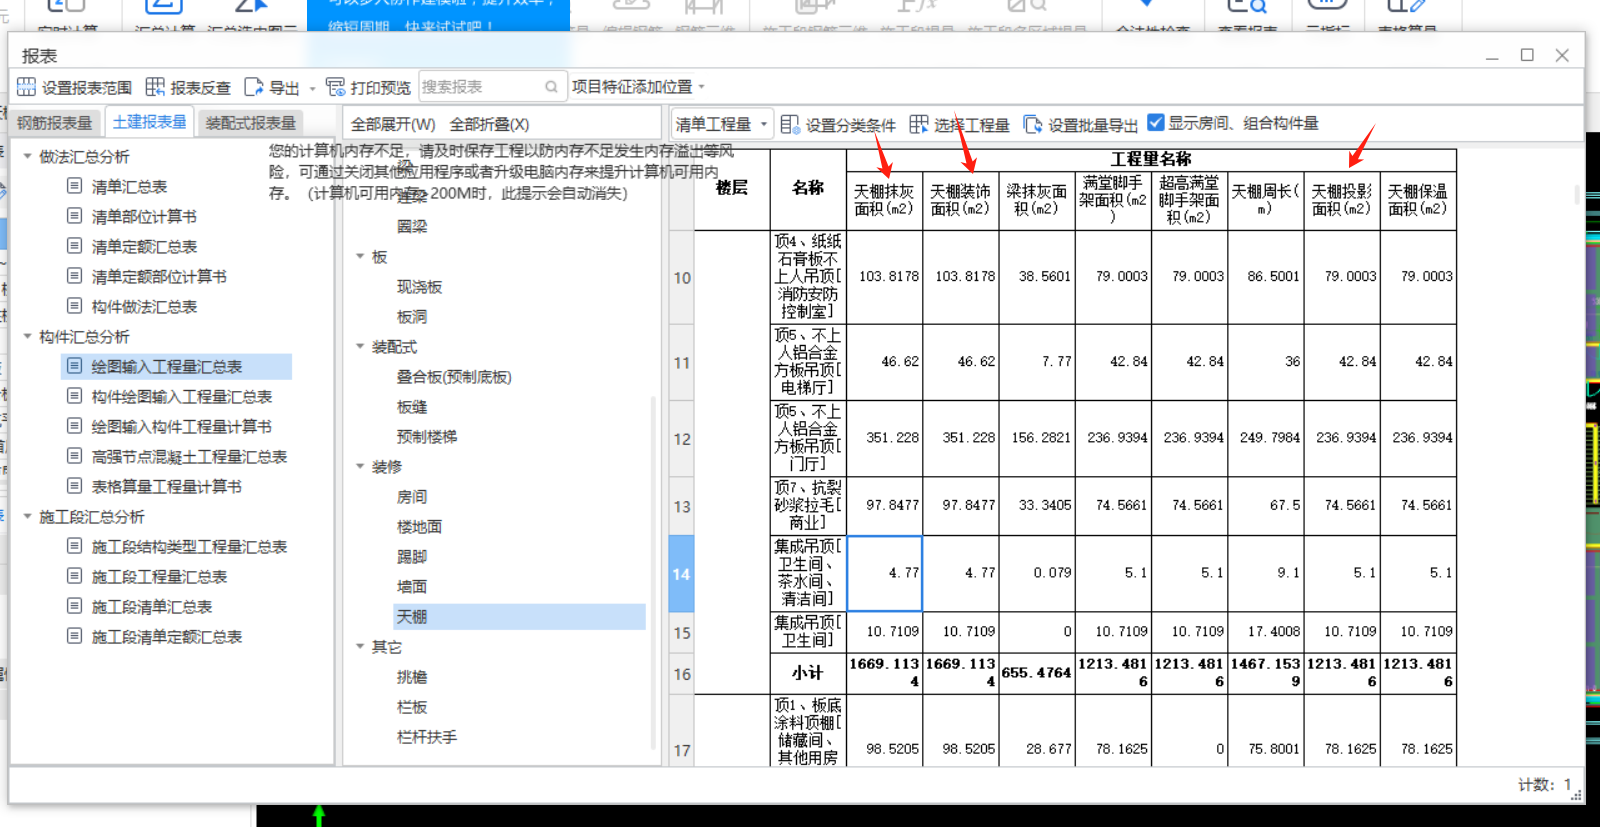This screenshot has width=1600, height=827.
Task: Click 设置批量导出 icon button
Action: (x=1033, y=124)
